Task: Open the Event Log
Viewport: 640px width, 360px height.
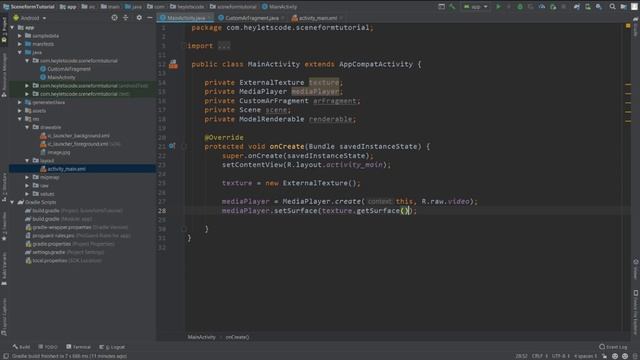Action: tap(613, 347)
